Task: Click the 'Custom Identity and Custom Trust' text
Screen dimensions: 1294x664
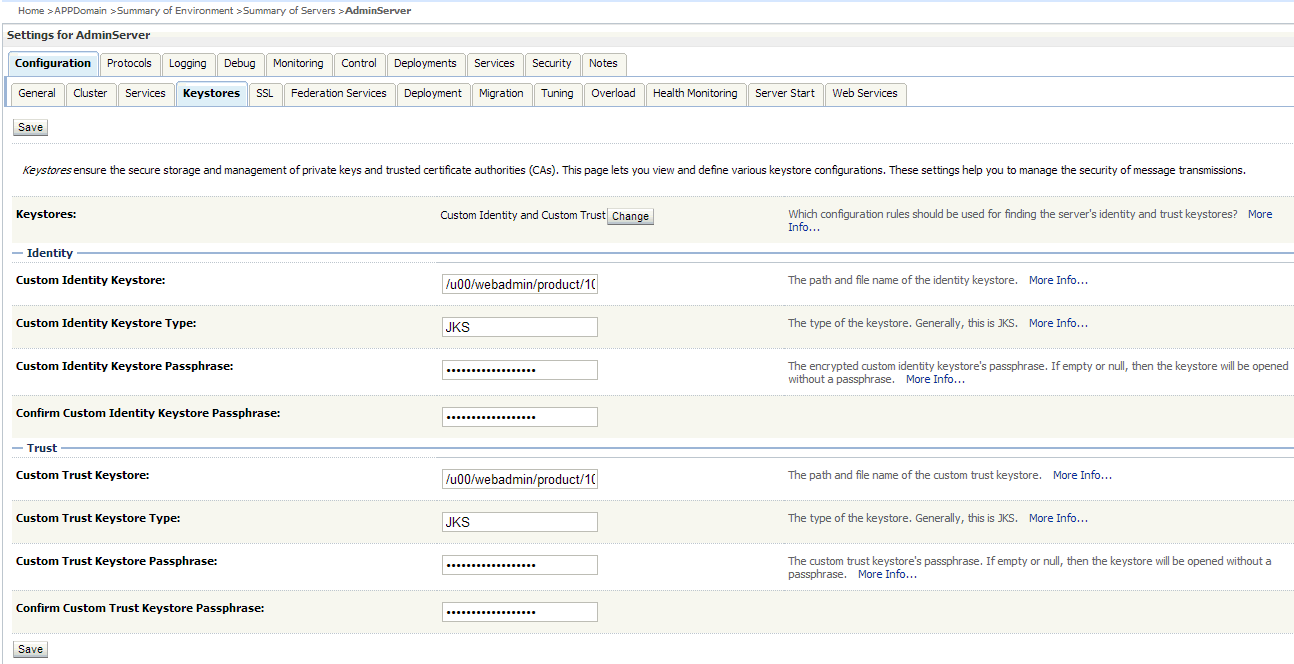Action: (523, 215)
